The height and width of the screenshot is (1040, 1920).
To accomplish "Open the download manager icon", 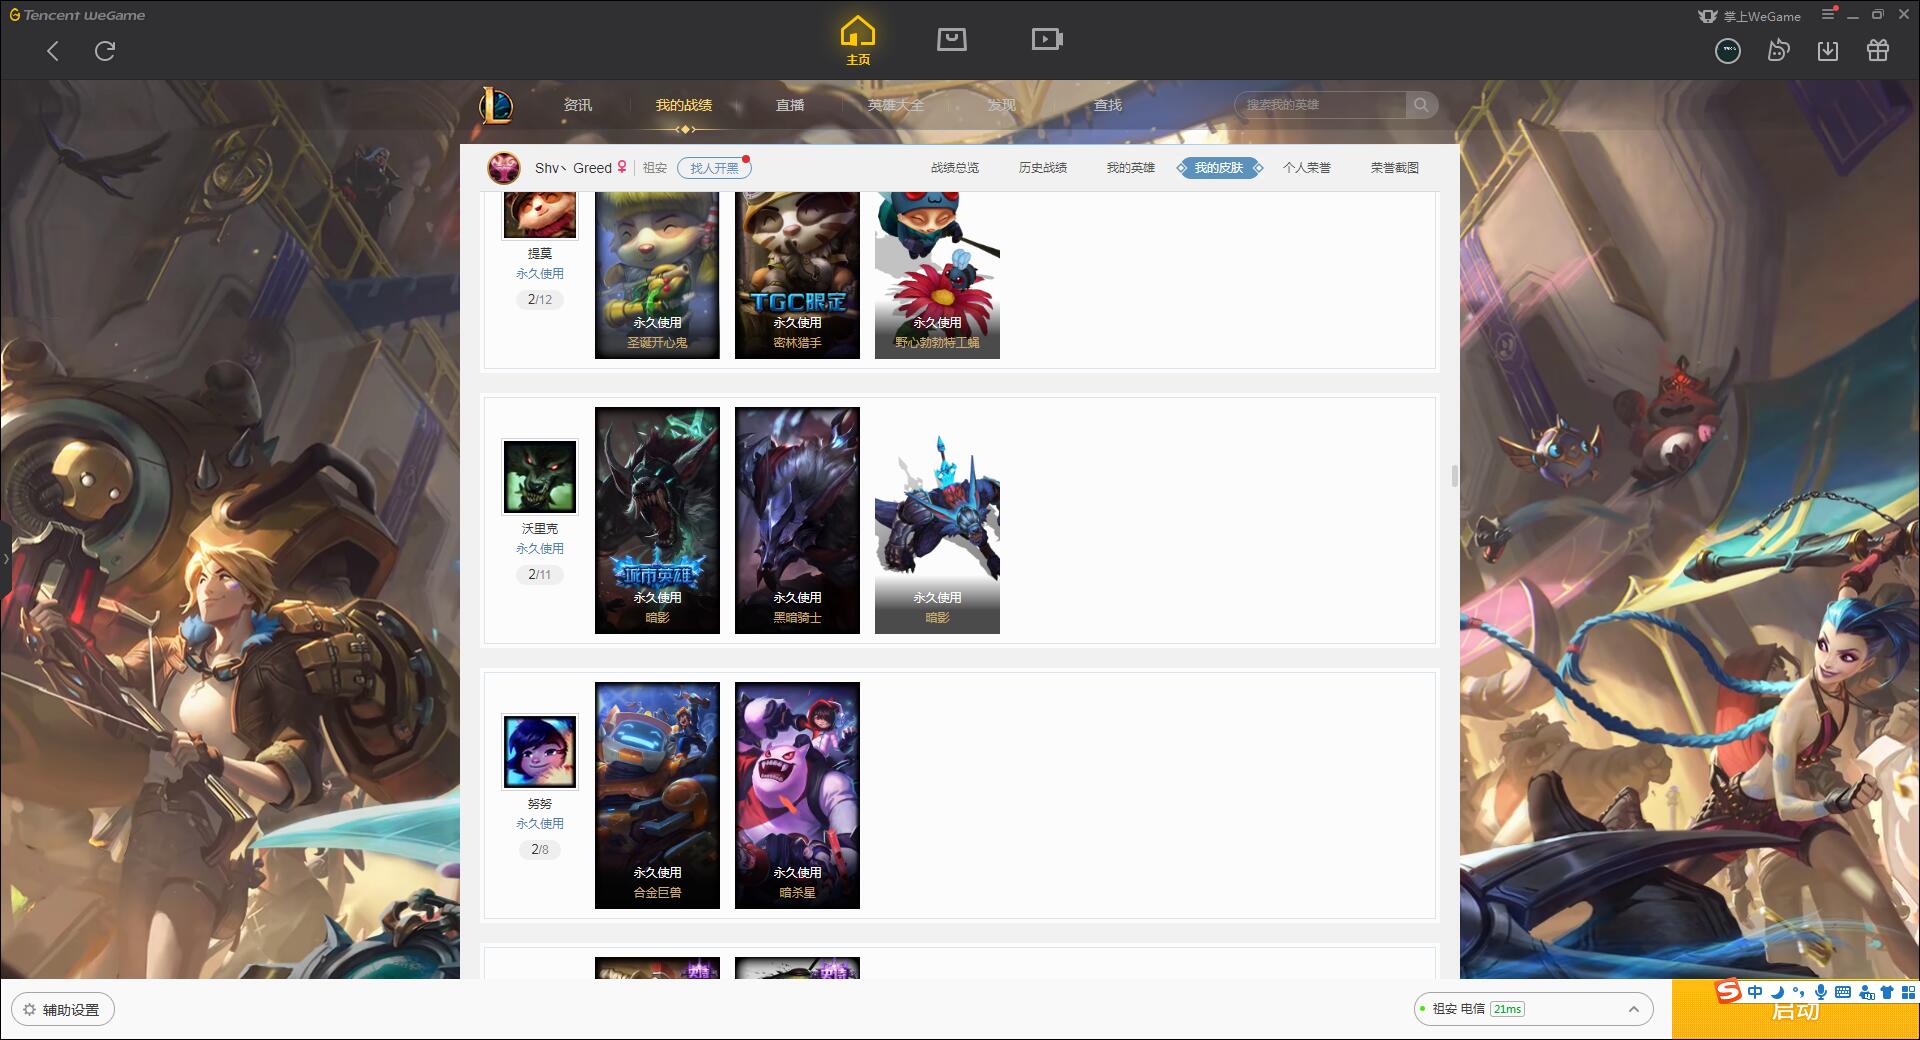I will point(1828,51).
